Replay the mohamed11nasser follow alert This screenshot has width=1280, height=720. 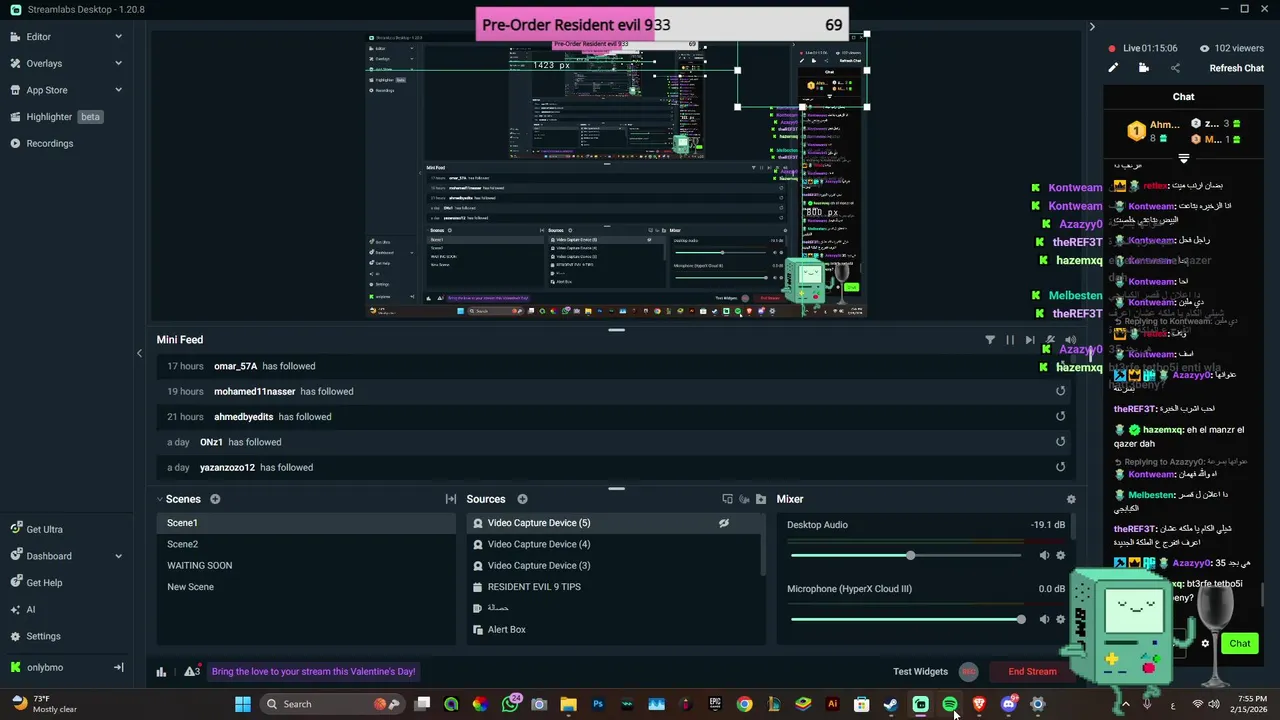(1060, 391)
